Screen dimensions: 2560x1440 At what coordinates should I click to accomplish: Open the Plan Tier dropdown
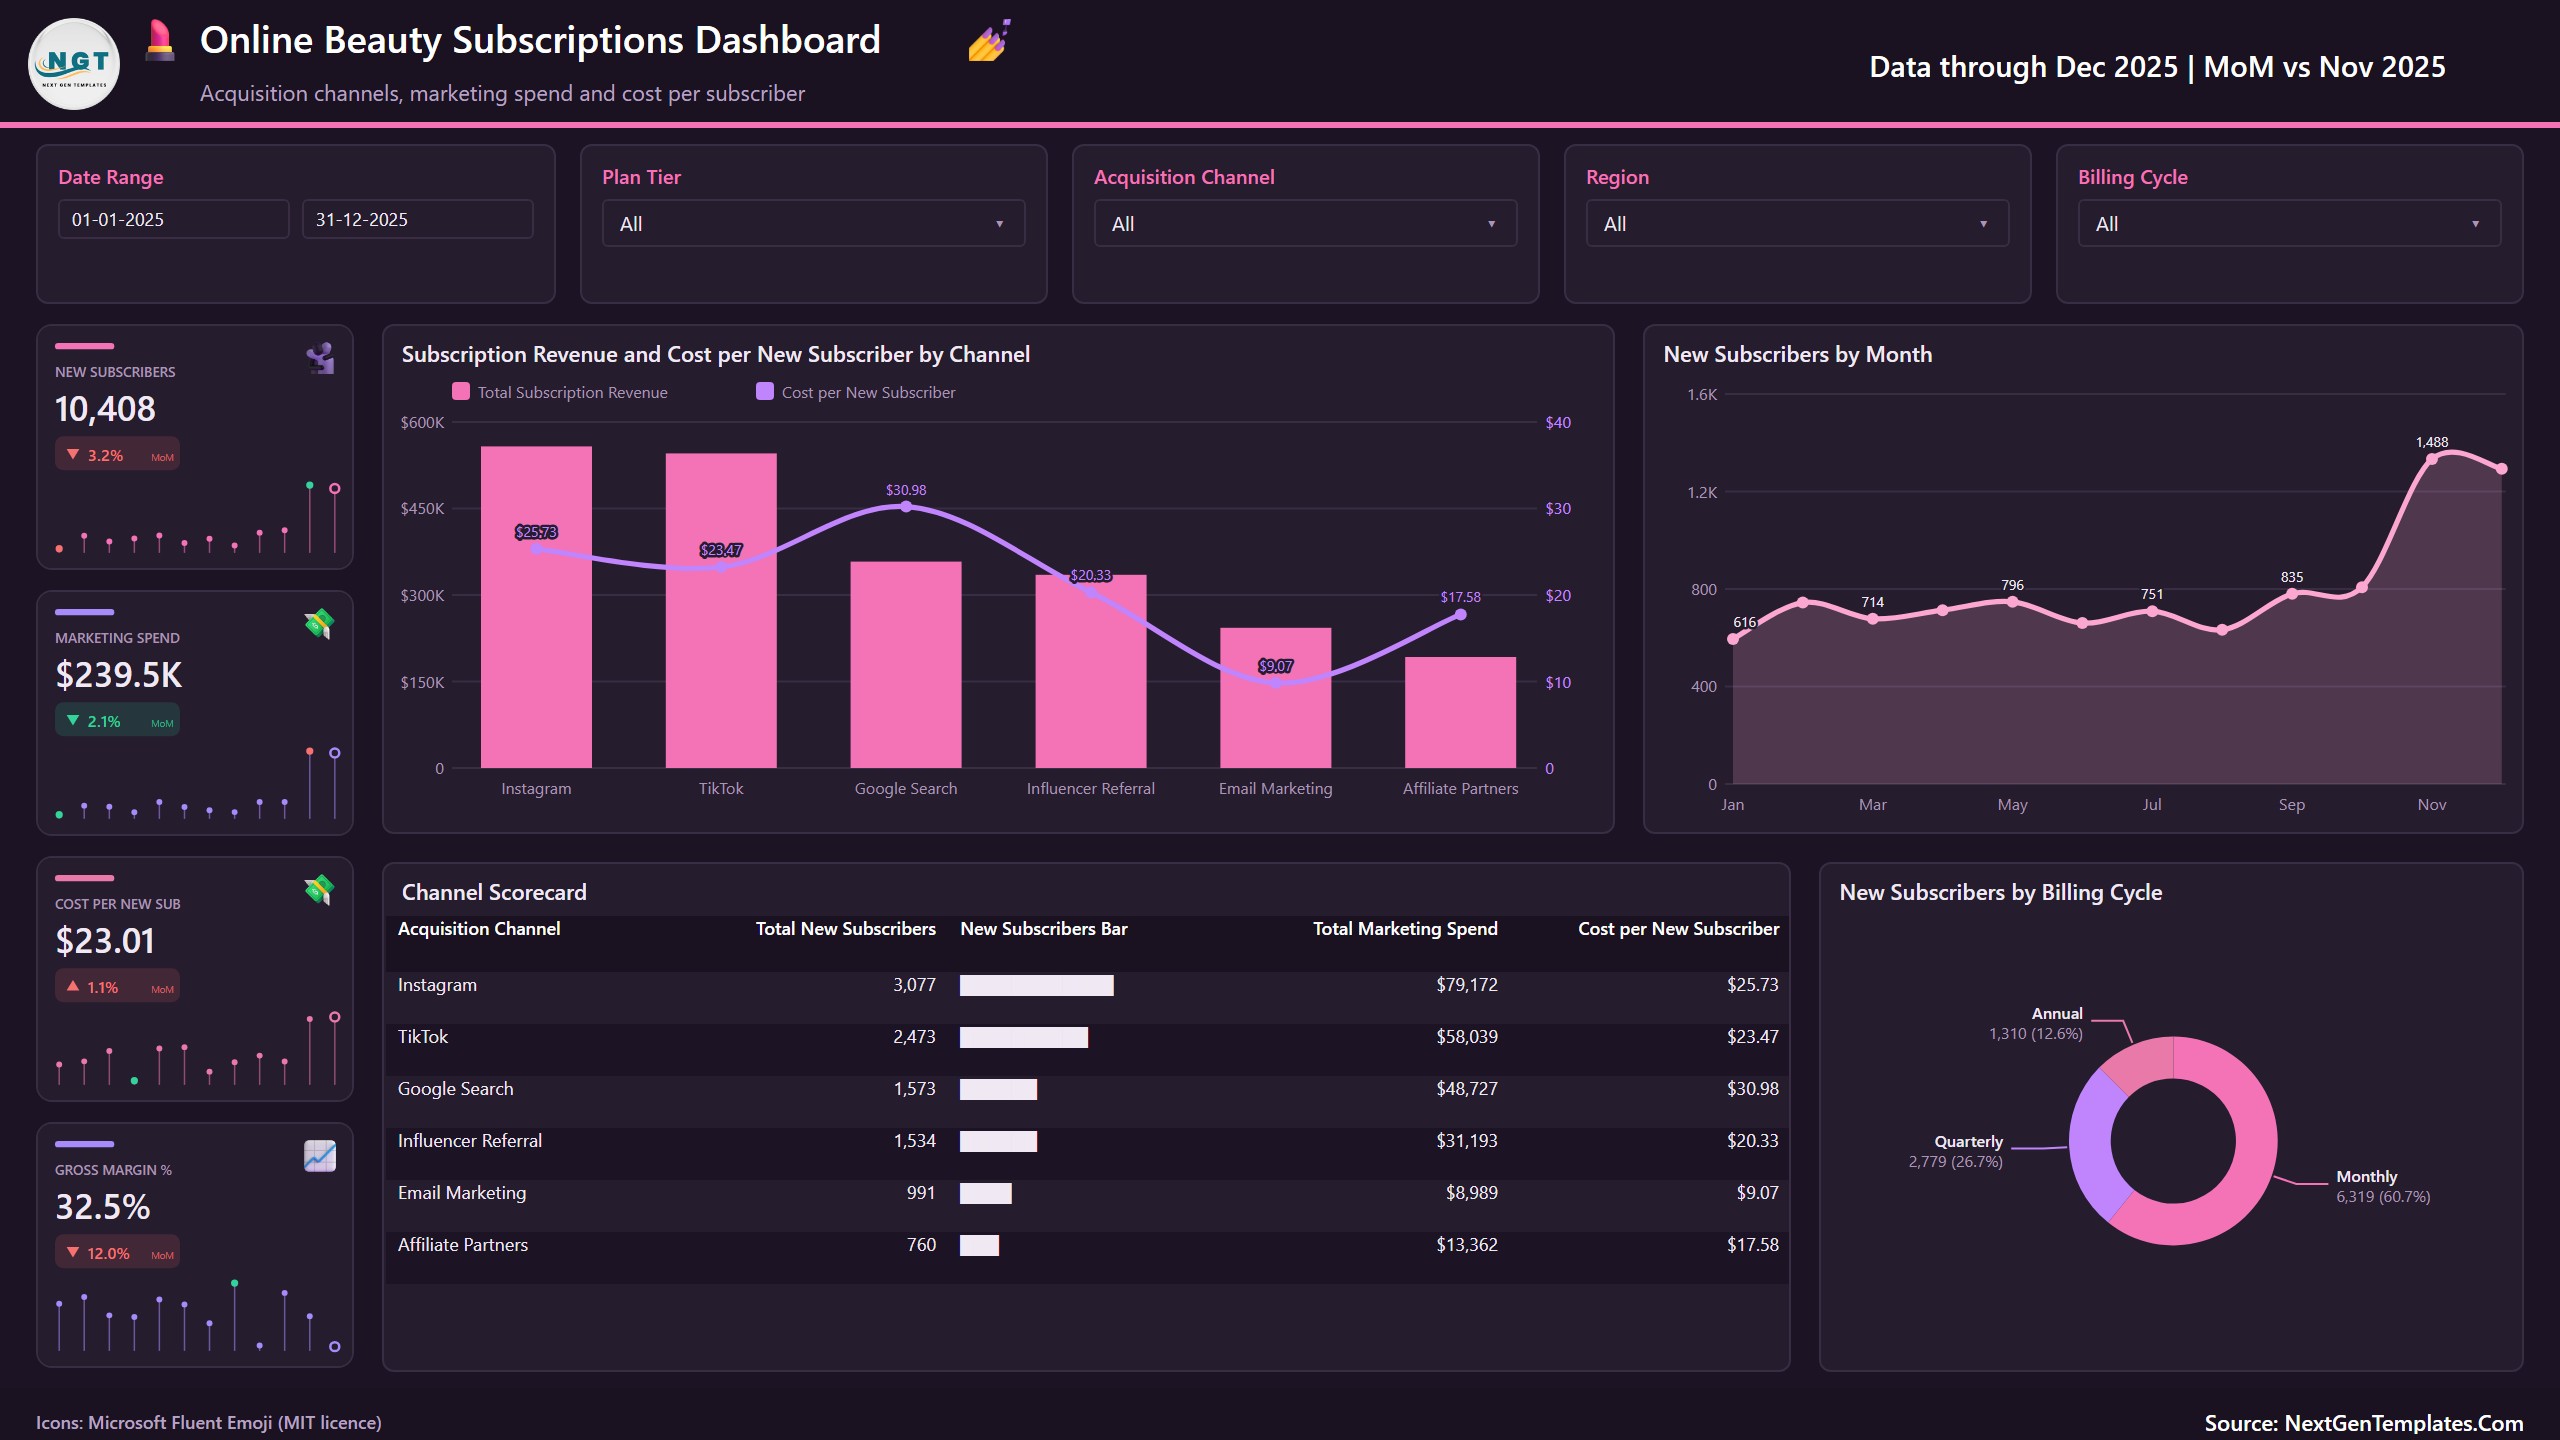pyautogui.click(x=813, y=224)
